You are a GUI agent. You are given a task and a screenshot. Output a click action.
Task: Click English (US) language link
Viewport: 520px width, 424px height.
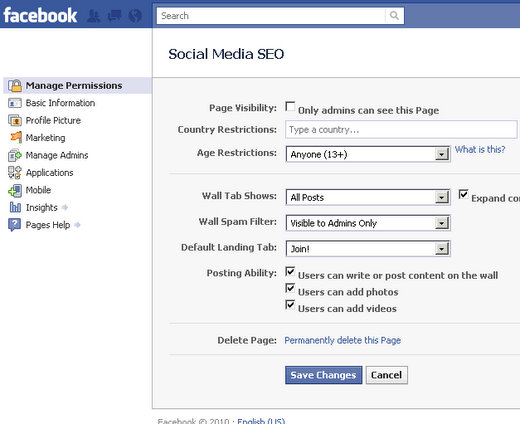point(261,421)
